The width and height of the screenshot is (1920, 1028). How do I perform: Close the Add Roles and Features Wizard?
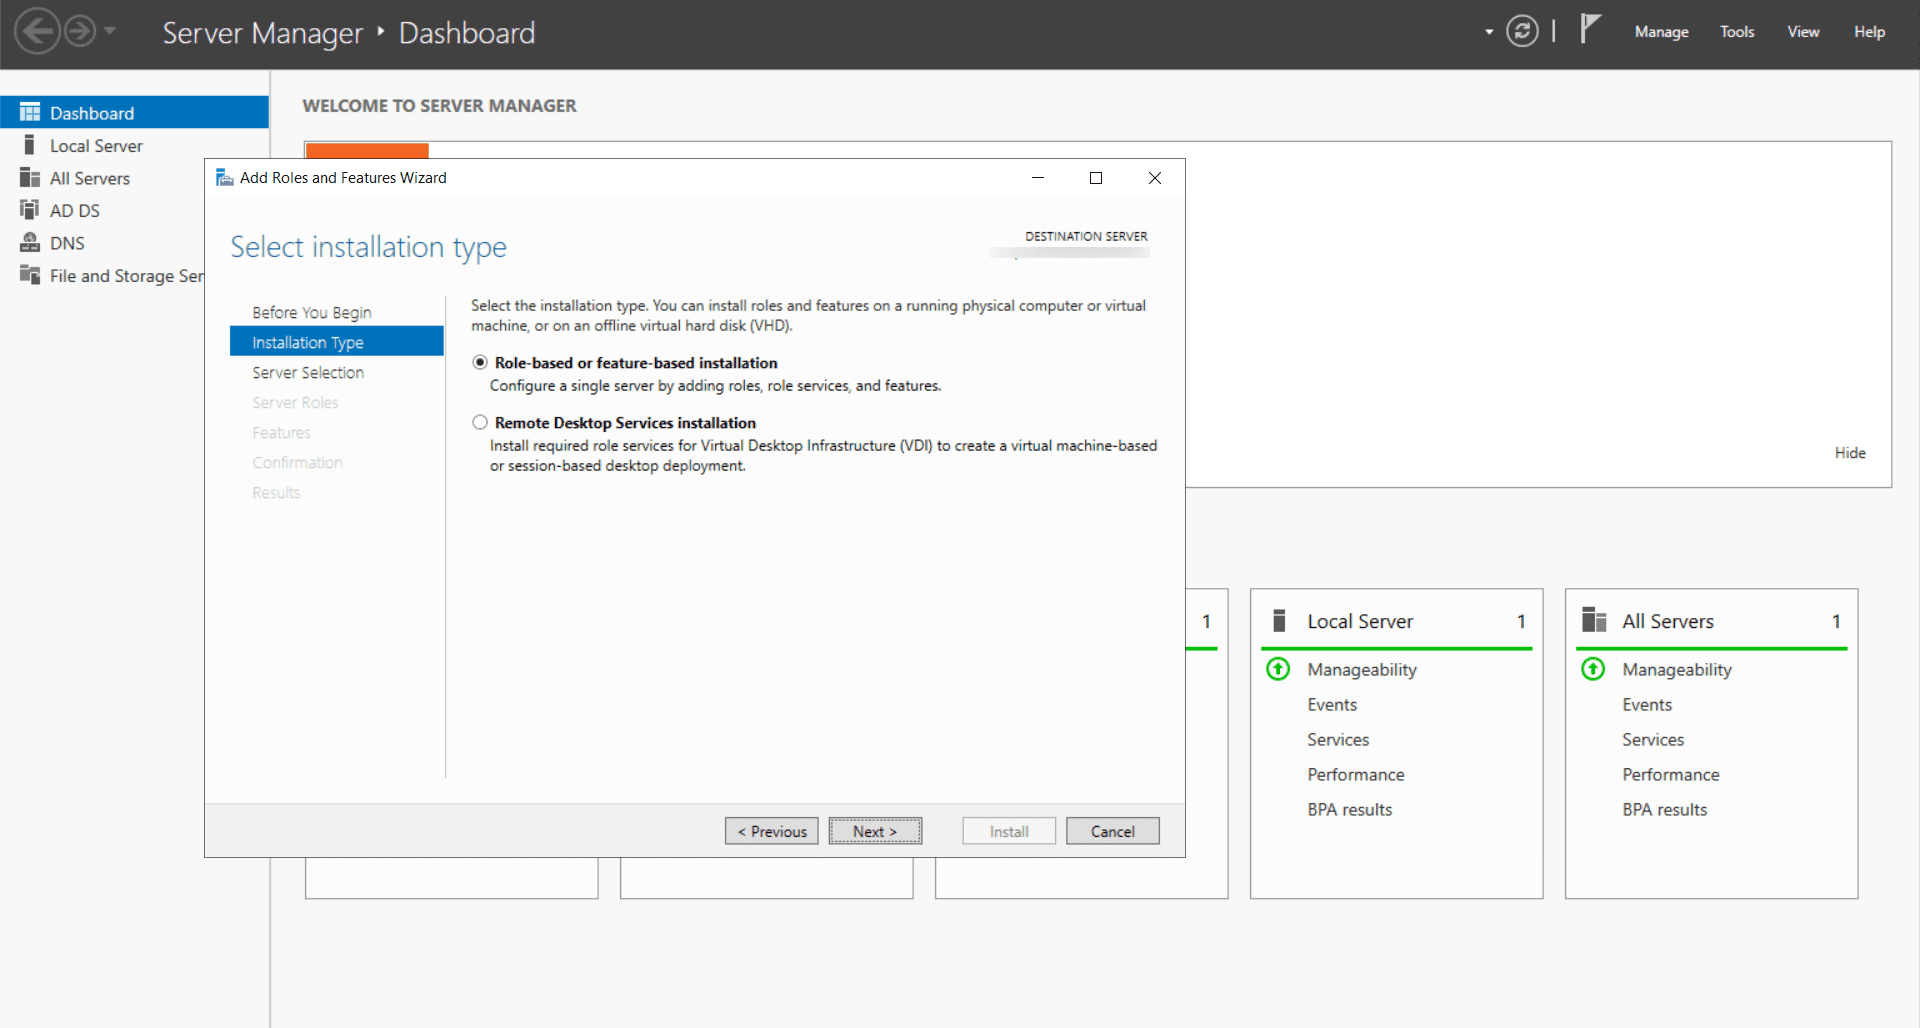click(1155, 178)
